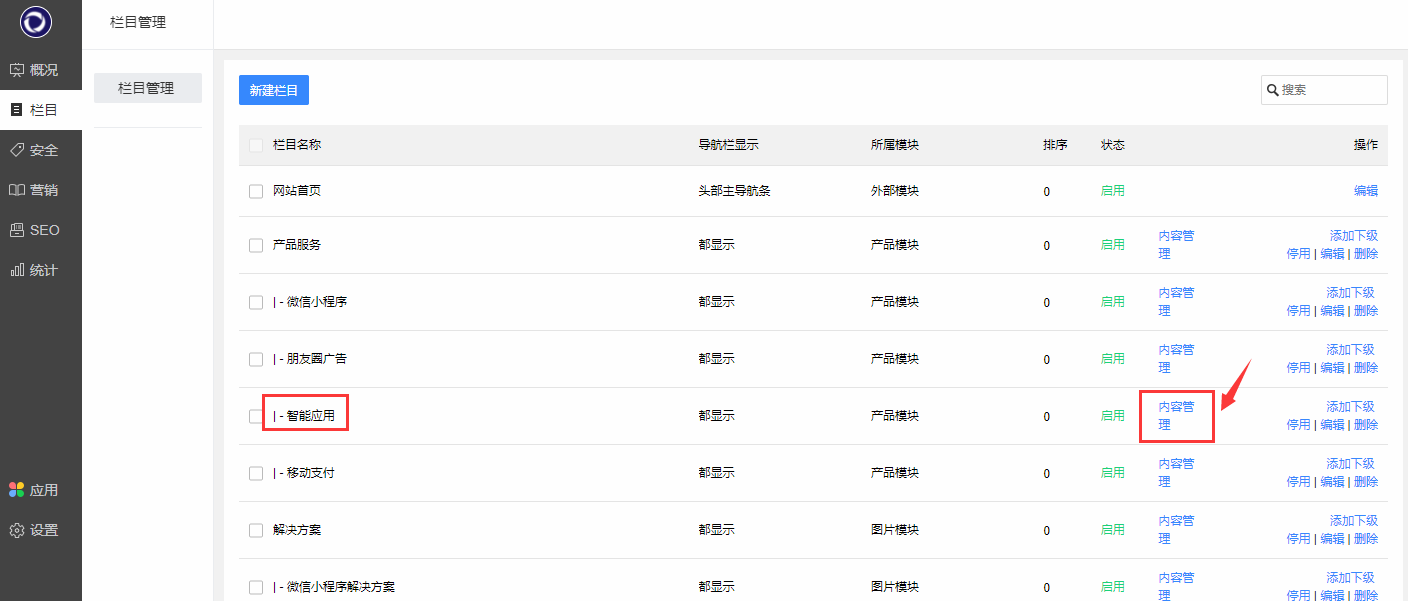Check the 微信小程序 row checkbox
1408x601 pixels.
[x=256, y=302]
